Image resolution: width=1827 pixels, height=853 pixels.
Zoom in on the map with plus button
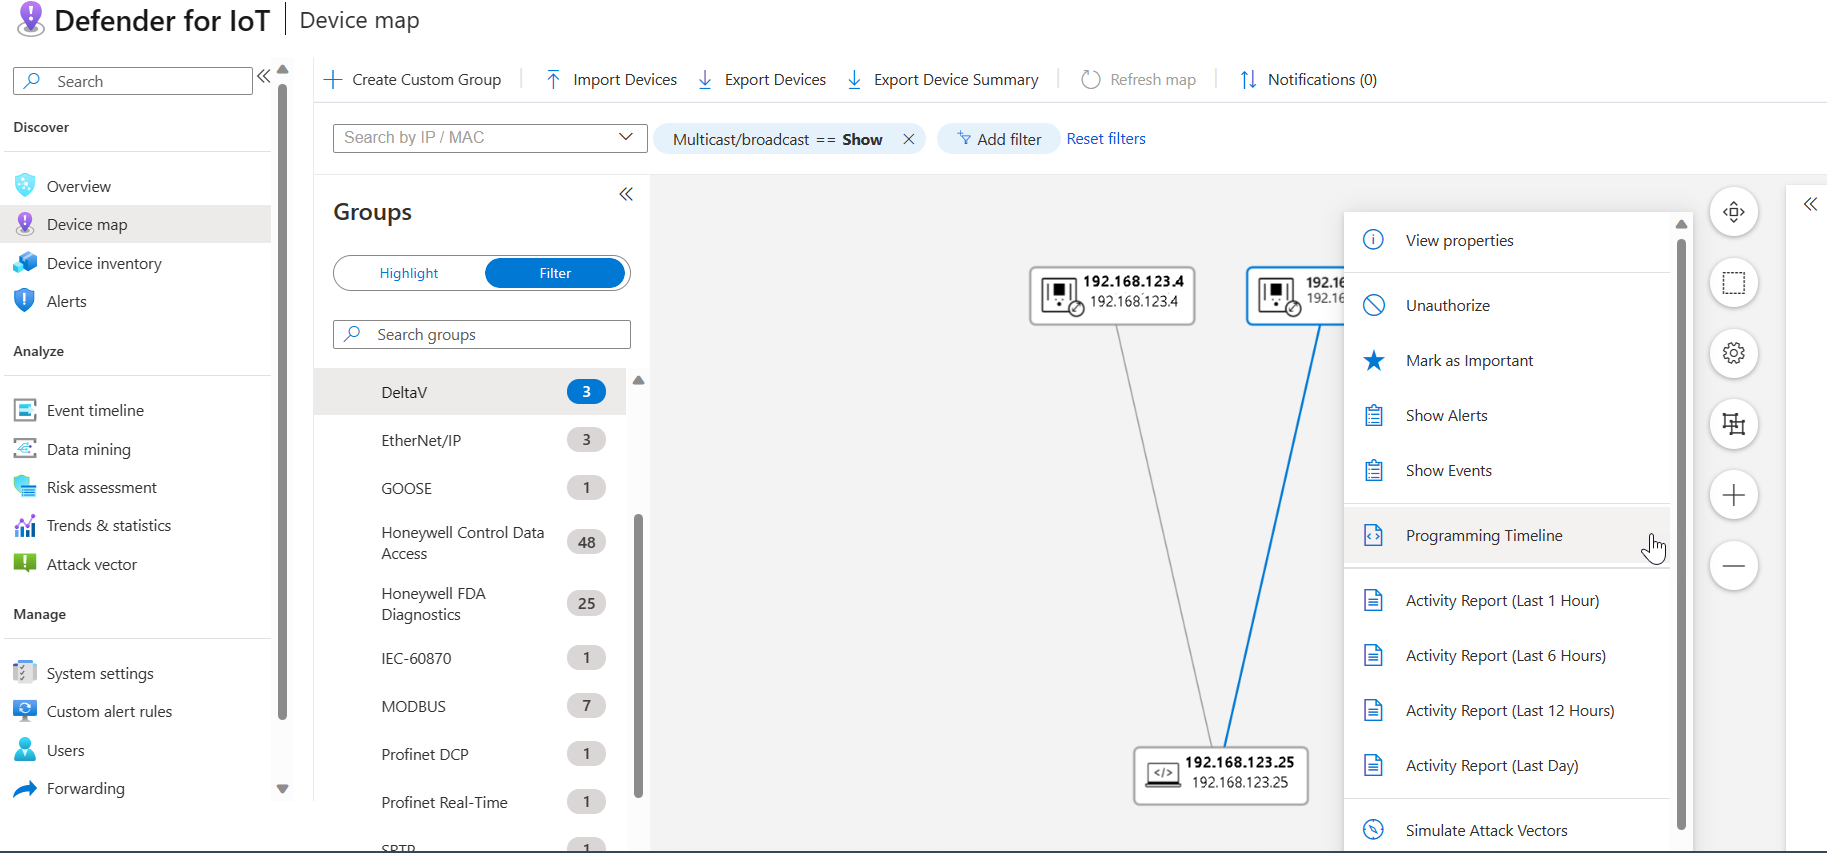click(x=1734, y=495)
